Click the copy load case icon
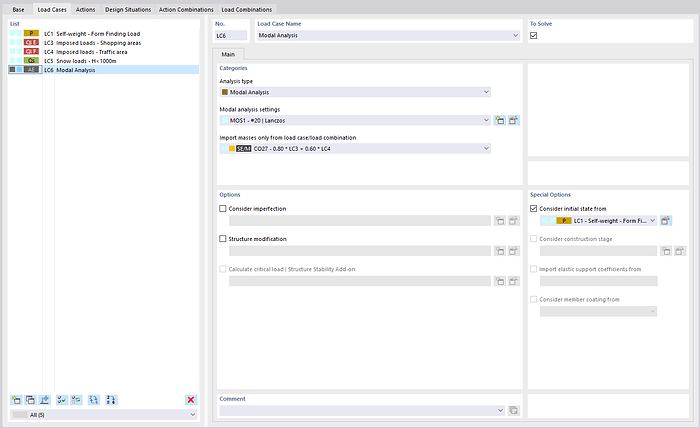700x428 pixels. (30, 399)
